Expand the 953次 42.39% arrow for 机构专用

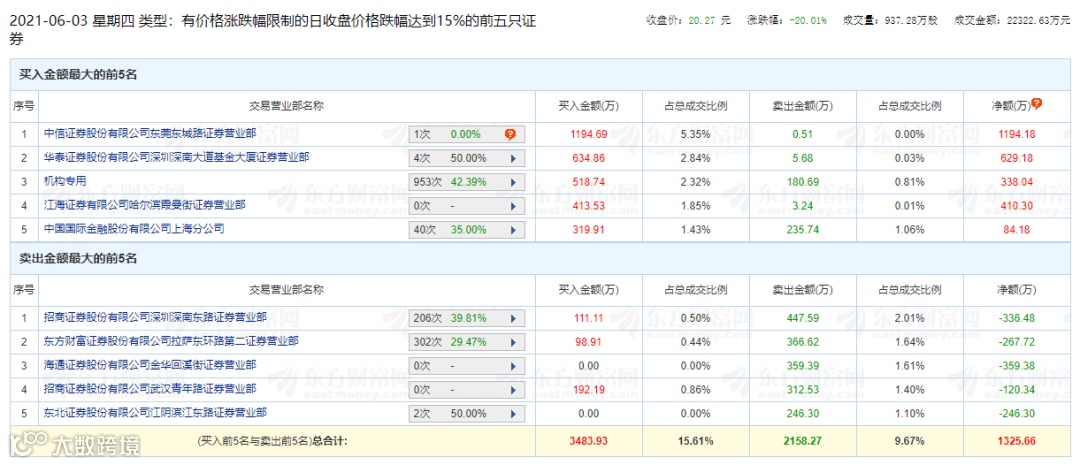click(513, 183)
